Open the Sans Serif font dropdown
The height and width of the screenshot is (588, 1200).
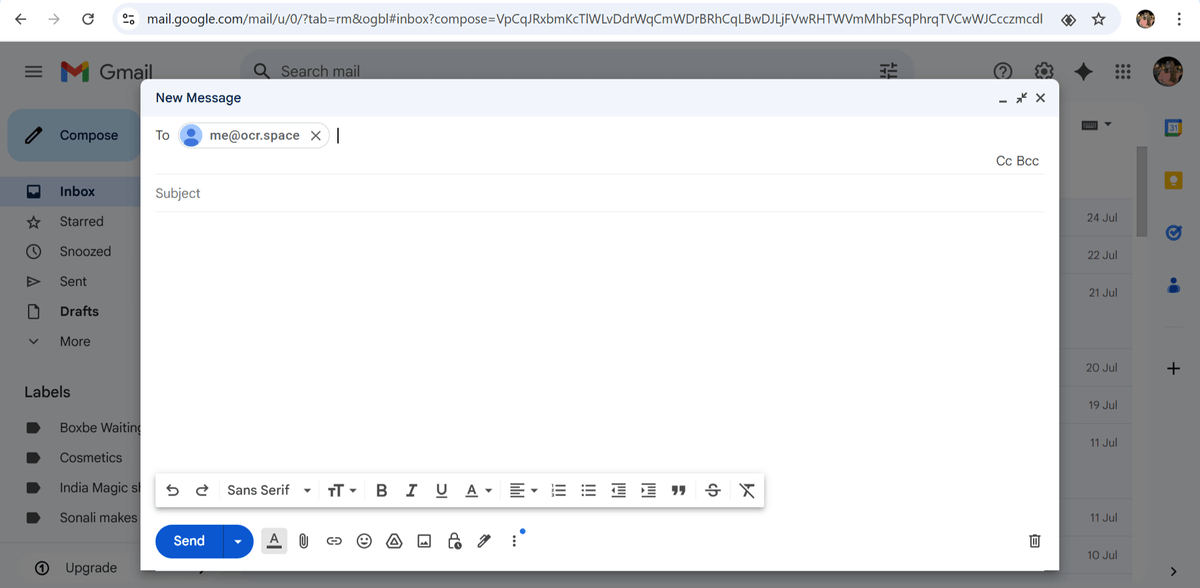[x=268, y=490]
